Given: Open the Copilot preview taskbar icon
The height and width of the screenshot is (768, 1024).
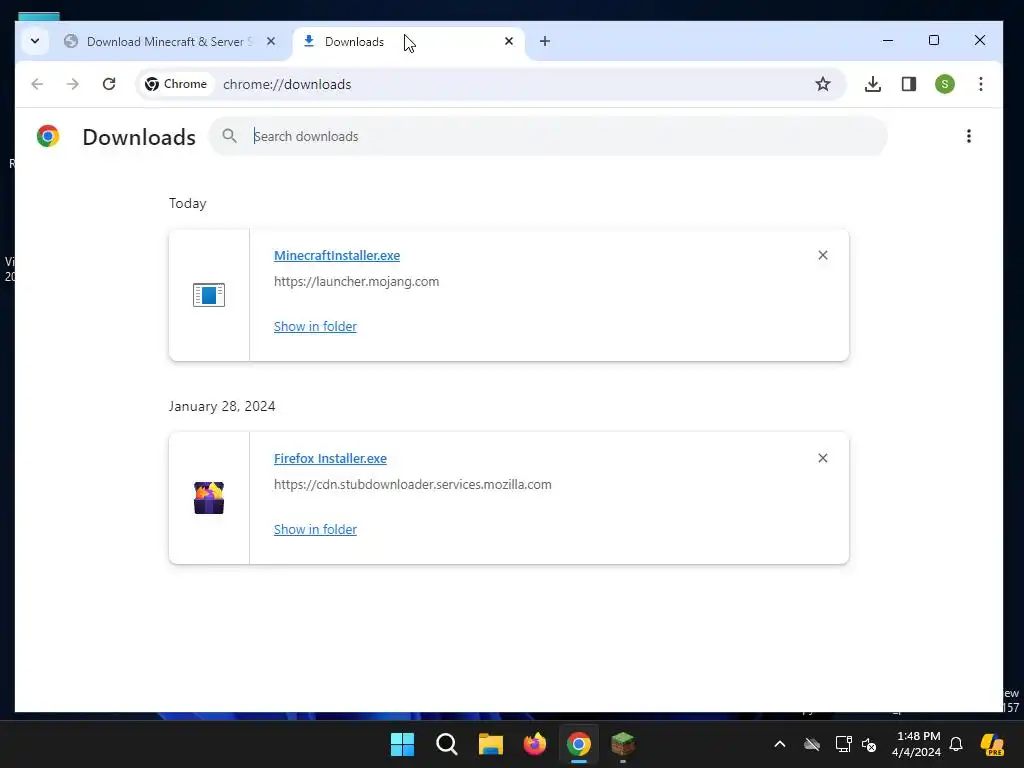Looking at the screenshot, I should 993,744.
